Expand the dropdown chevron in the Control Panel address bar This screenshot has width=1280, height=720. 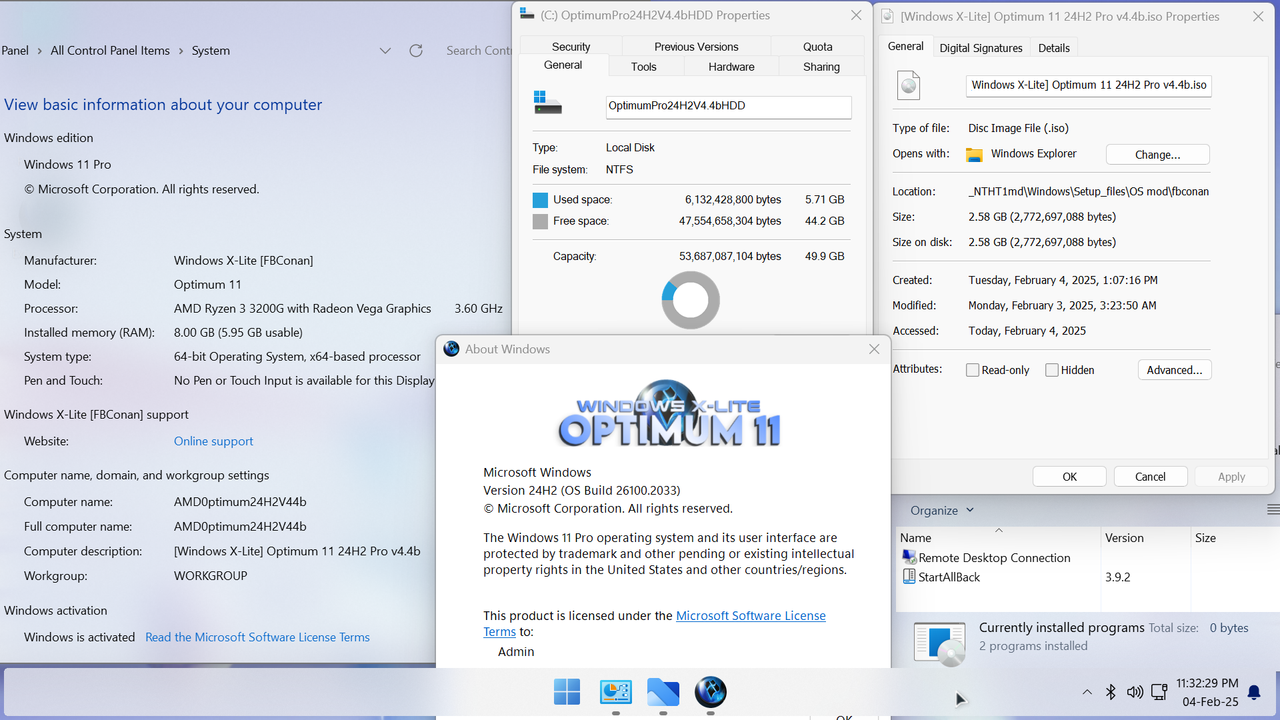point(385,50)
